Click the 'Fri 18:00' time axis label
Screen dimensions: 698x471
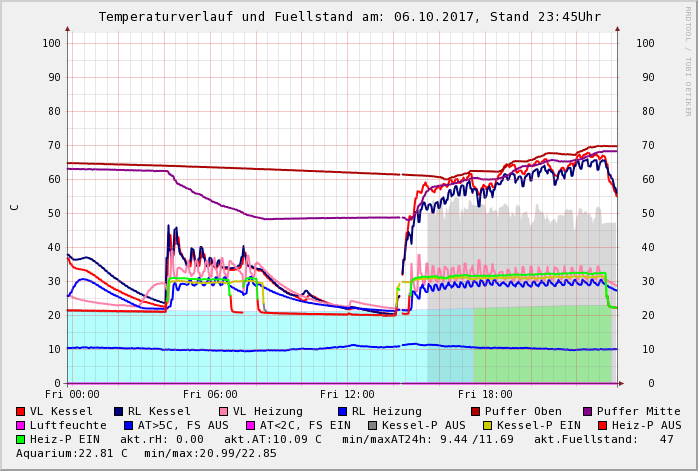point(484,395)
